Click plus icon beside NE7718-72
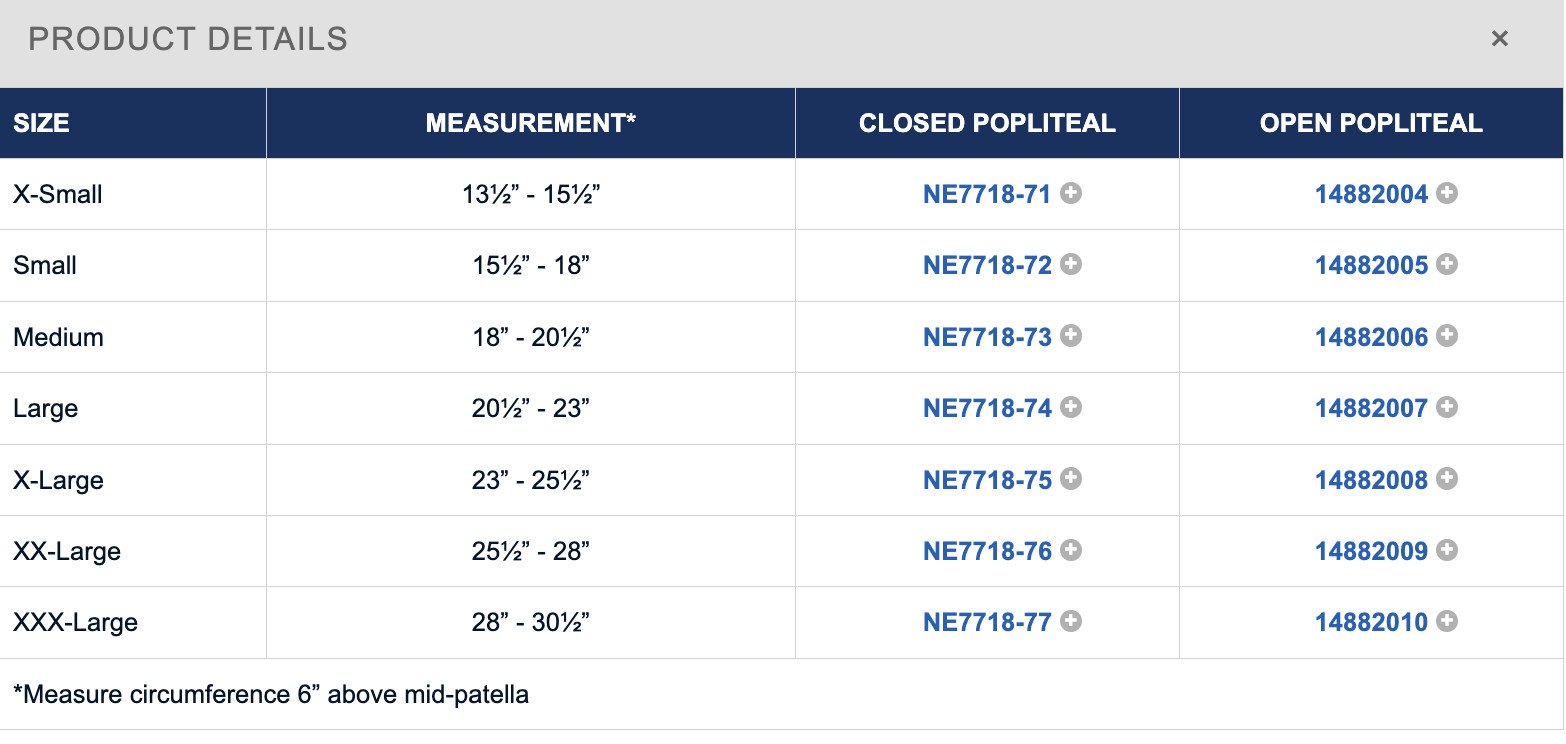 1071,264
